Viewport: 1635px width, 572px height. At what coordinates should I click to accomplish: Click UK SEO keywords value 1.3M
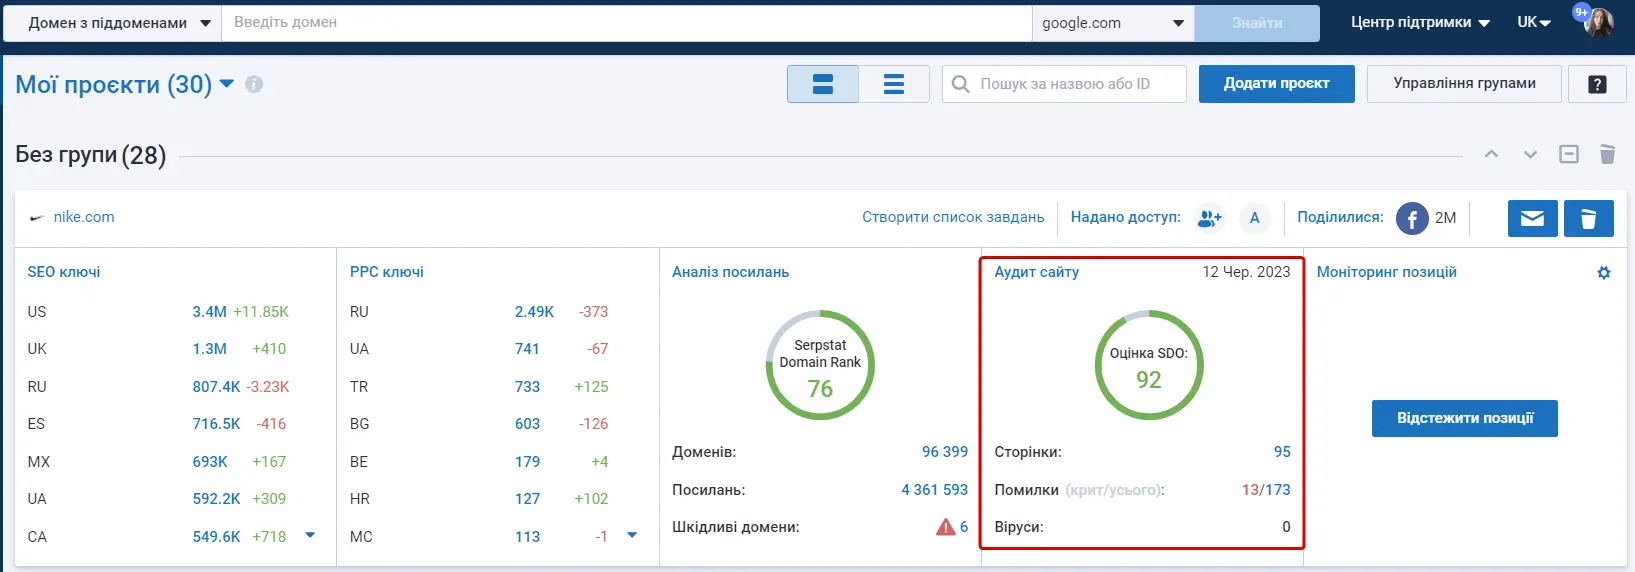209,349
